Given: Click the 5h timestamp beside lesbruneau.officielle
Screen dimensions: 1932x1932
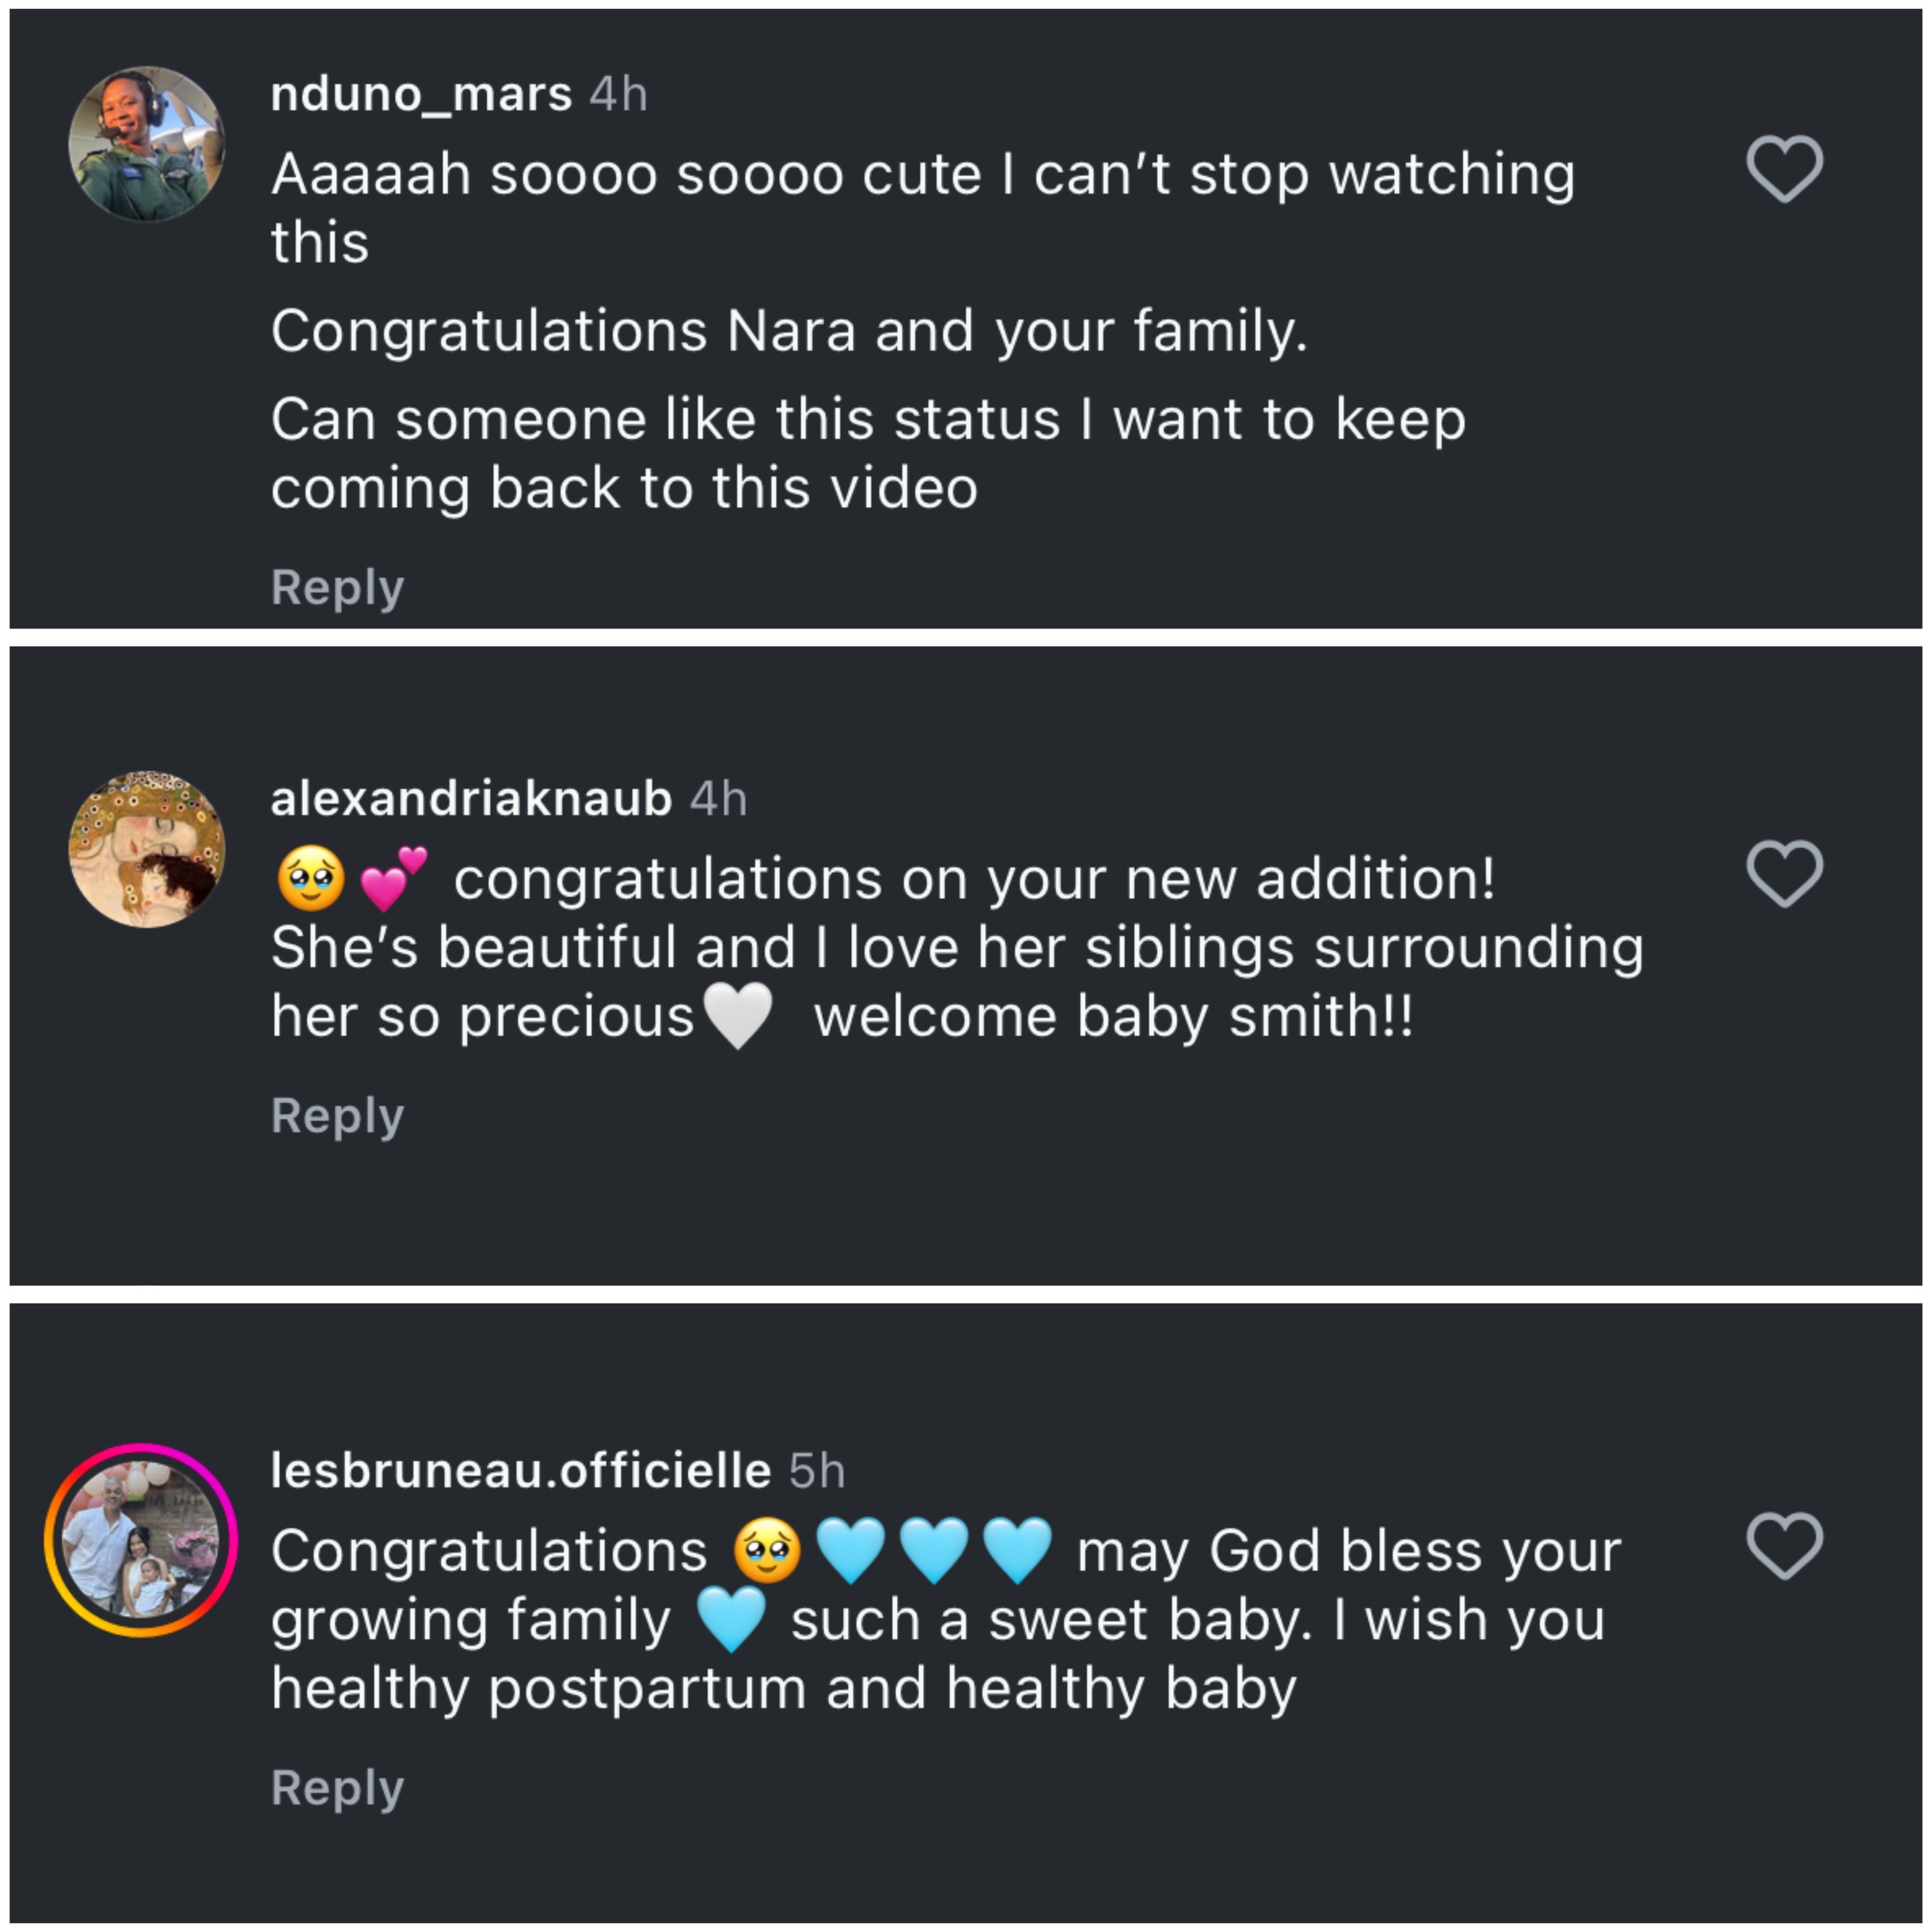Looking at the screenshot, I should click(816, 1471).
